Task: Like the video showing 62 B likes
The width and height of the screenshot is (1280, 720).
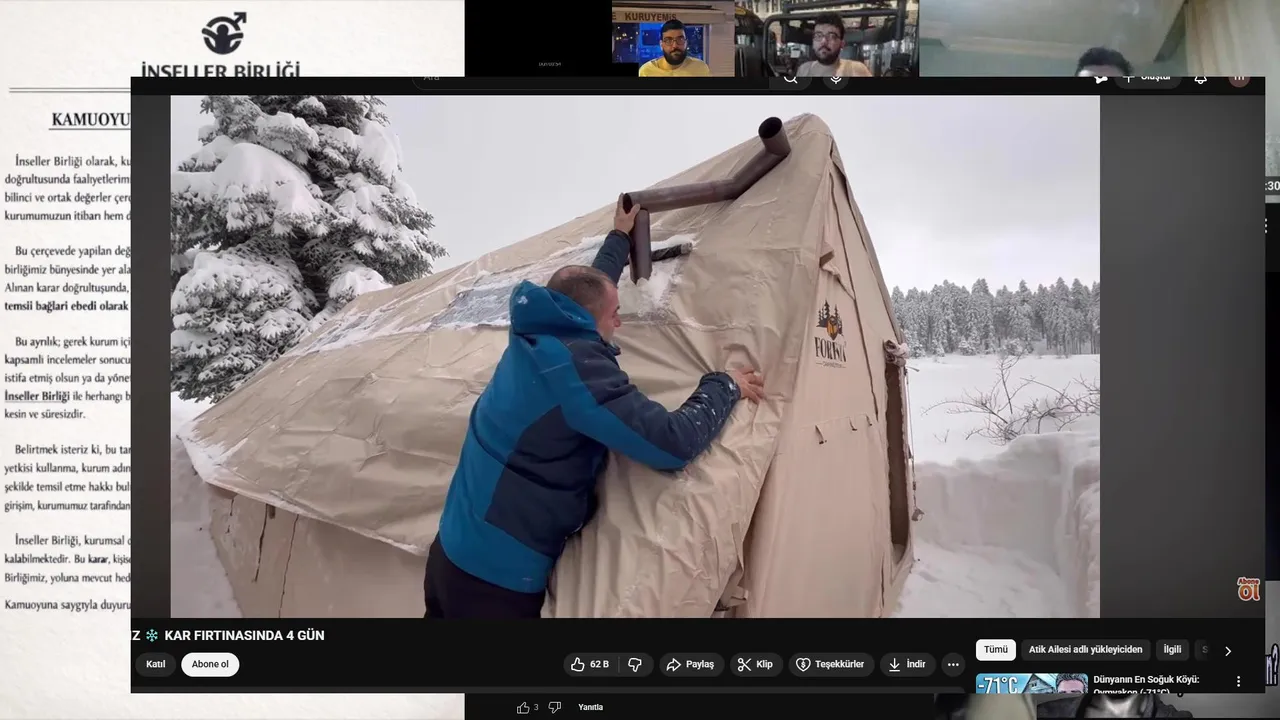Action: click(x=590, y=664)
